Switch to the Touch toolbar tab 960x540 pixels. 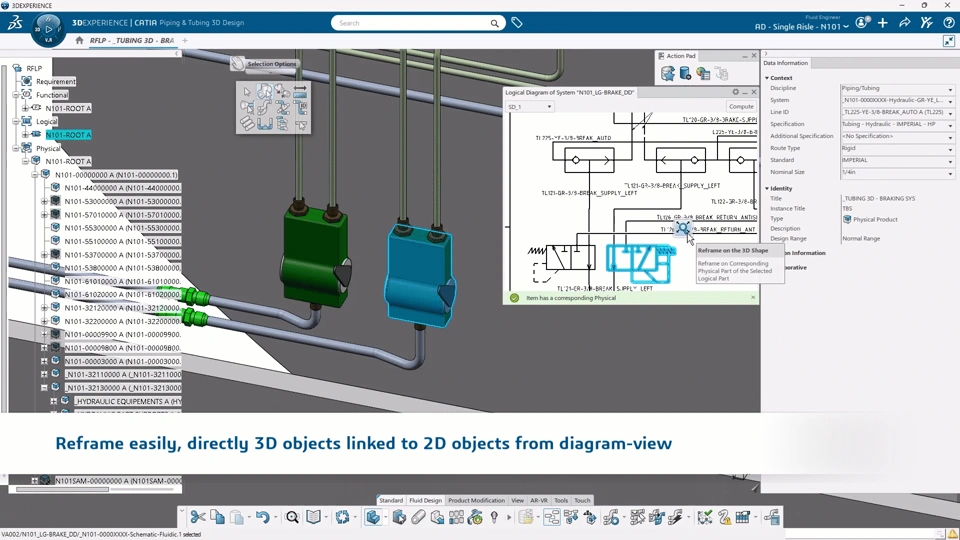582,500
